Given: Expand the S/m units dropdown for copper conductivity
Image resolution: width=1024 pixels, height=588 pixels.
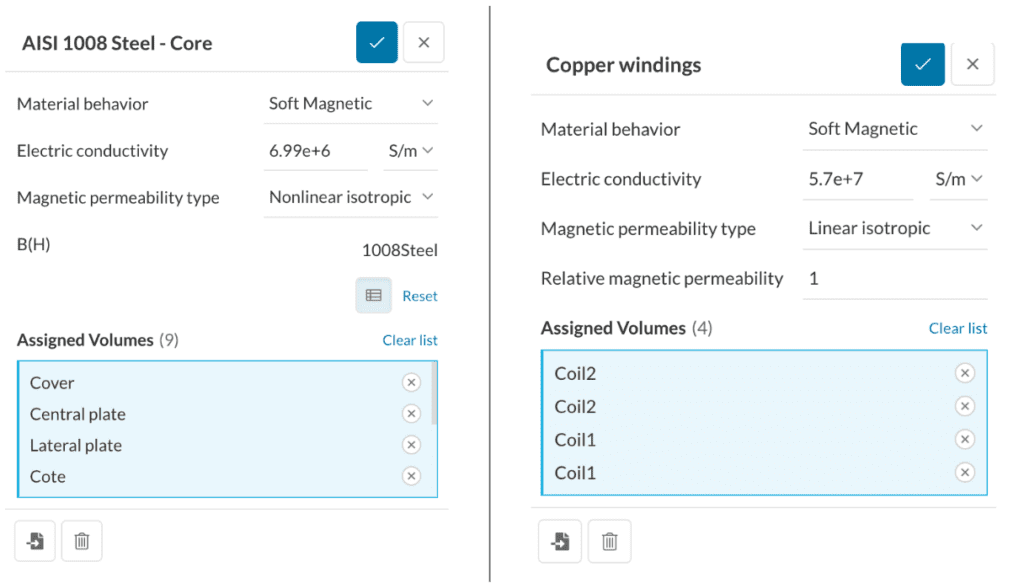Looking at the screenshot, I should coord(958,179).
